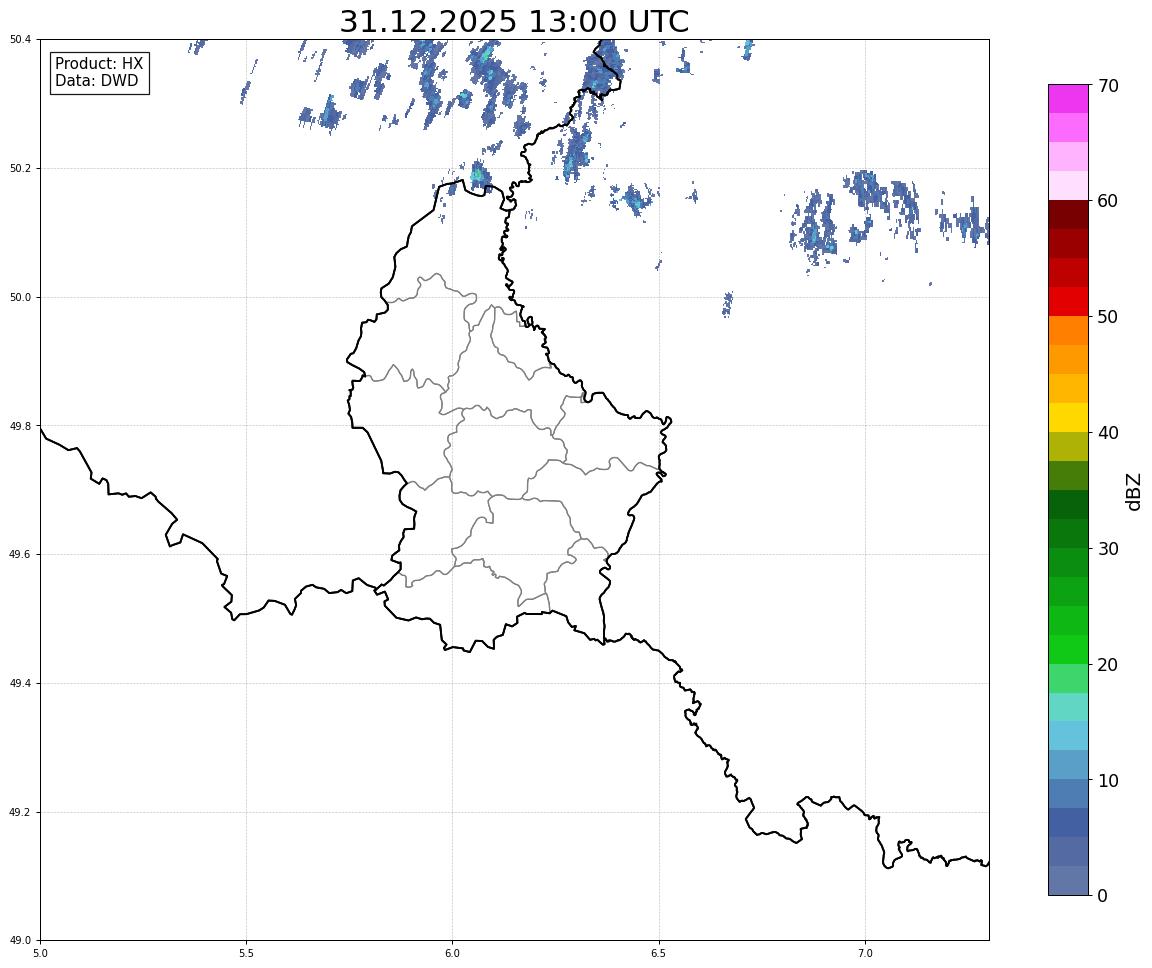
Task: Click the 5.5 longitude axis label
Action: click(x=247, y=953)
